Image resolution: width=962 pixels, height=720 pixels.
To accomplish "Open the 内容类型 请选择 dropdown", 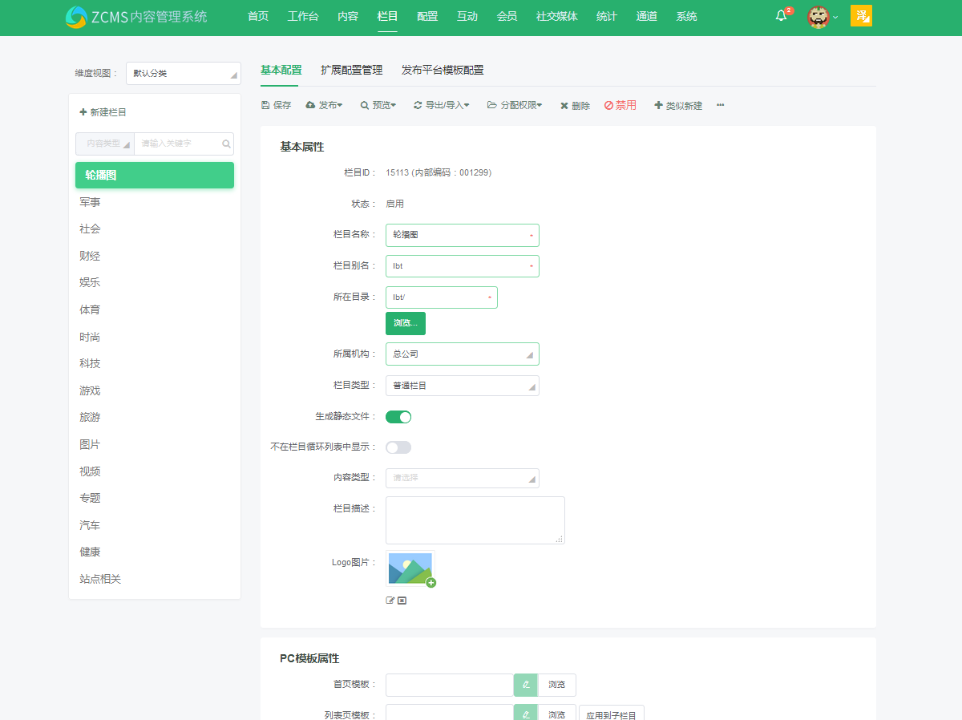I will click(462, 478).
